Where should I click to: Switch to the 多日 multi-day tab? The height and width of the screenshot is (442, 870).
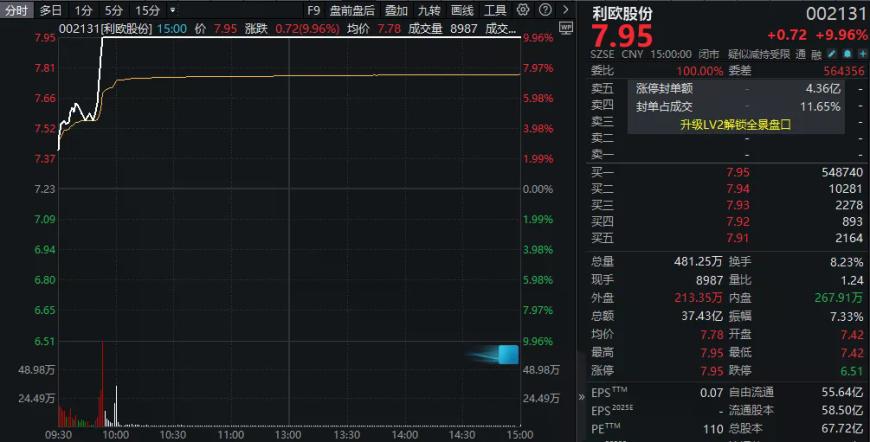[50, 10]
